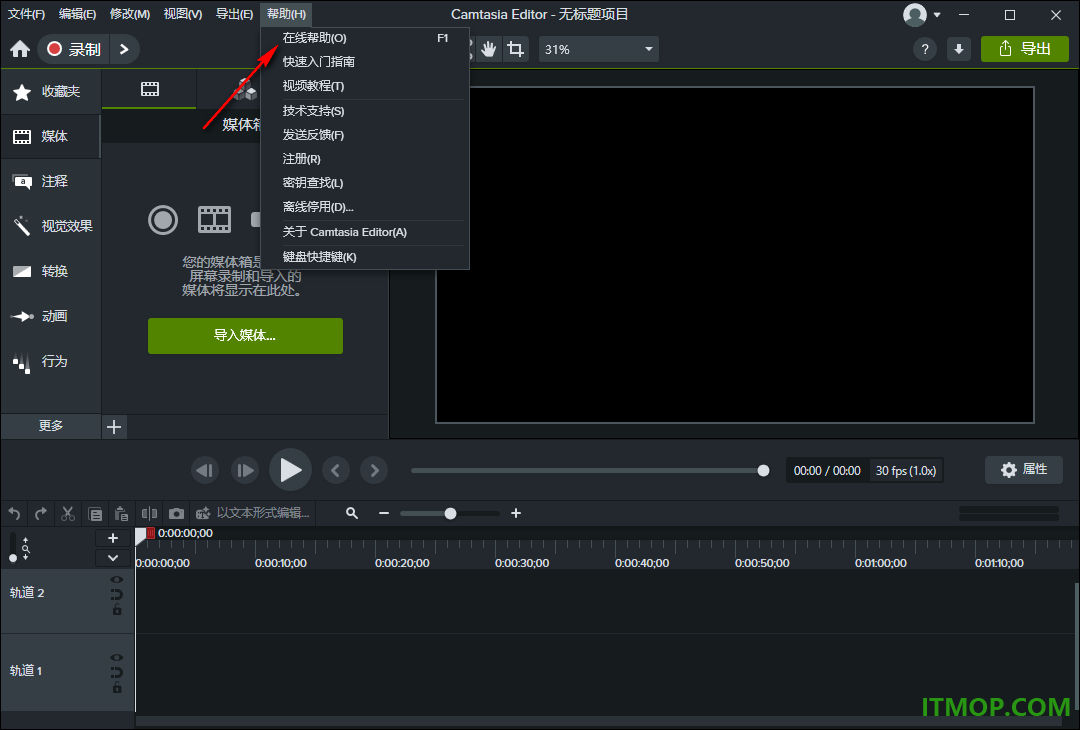The height and width of the screenshot is (730, 1080).
Task: Open the 文件(F) menu
Action: pos(26,14)
